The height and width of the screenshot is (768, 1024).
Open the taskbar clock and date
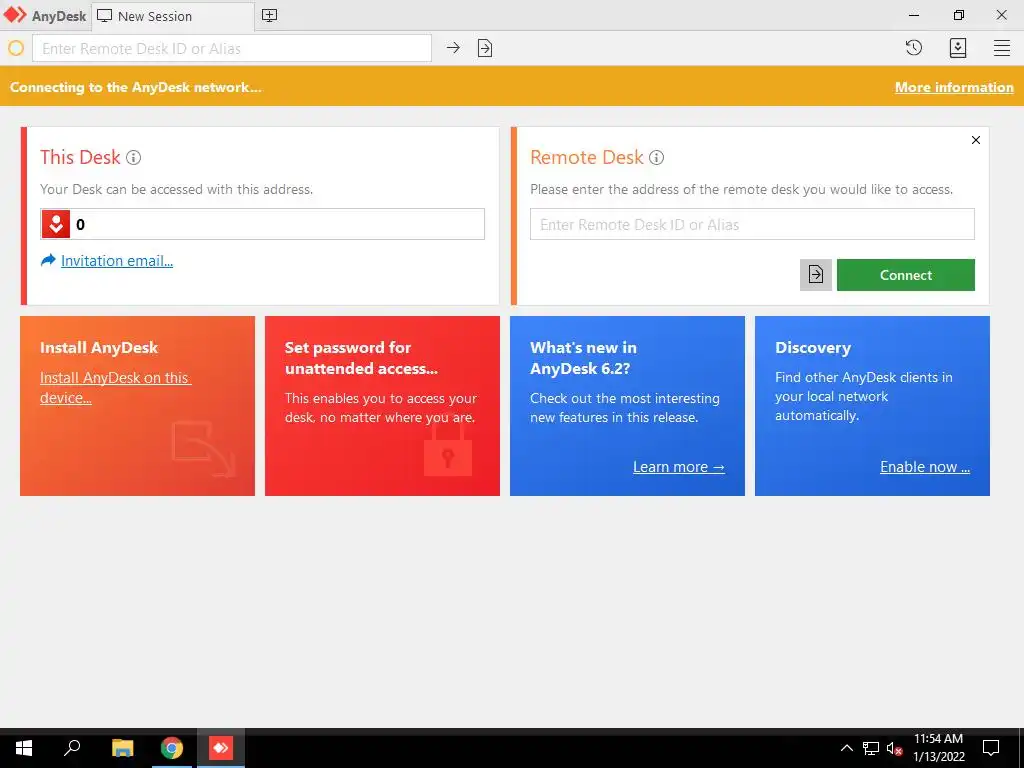tap(938, 748)
